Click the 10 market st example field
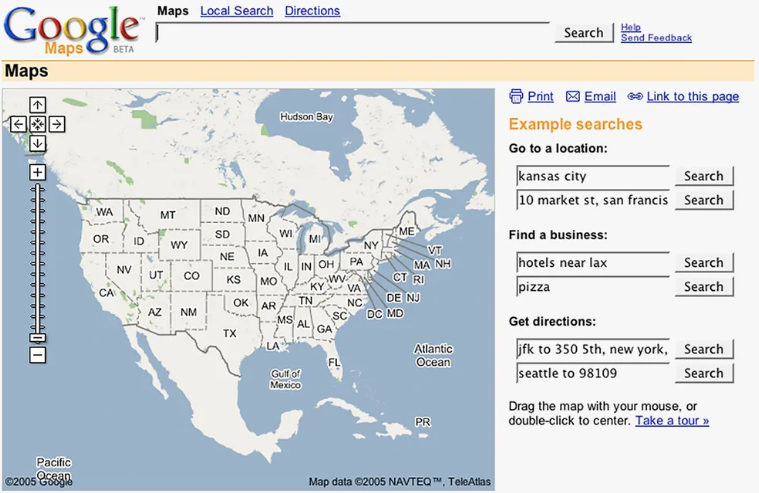Image resolution: width=759 pixels, height=493 pixels. pos(593,200)
